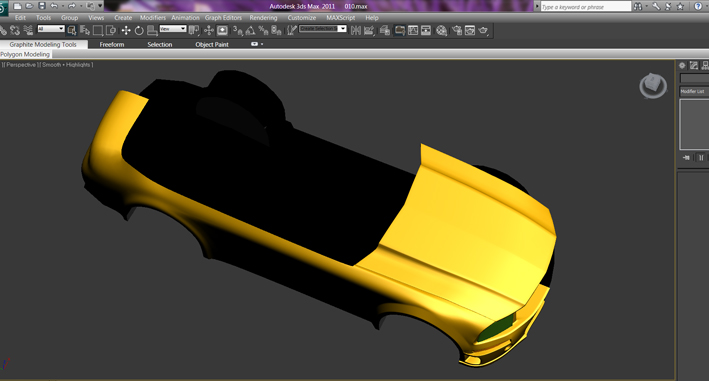Screen dimensions: 709x381
Task: Open the 3ds Max application logo button
Action: (x=4, y=8)
